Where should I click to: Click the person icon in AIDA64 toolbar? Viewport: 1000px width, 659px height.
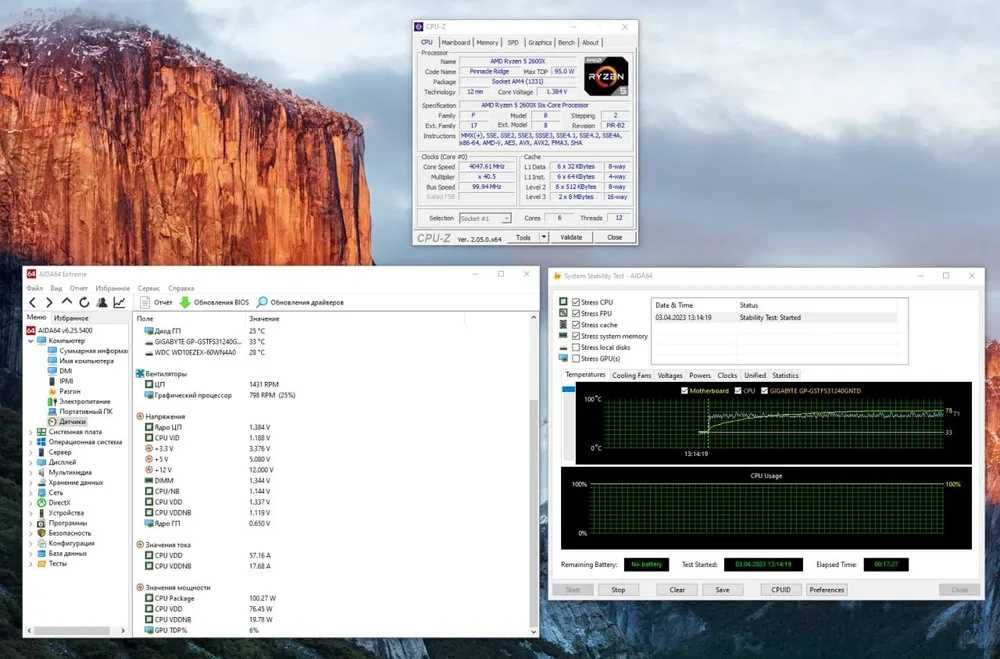(101, 302)
